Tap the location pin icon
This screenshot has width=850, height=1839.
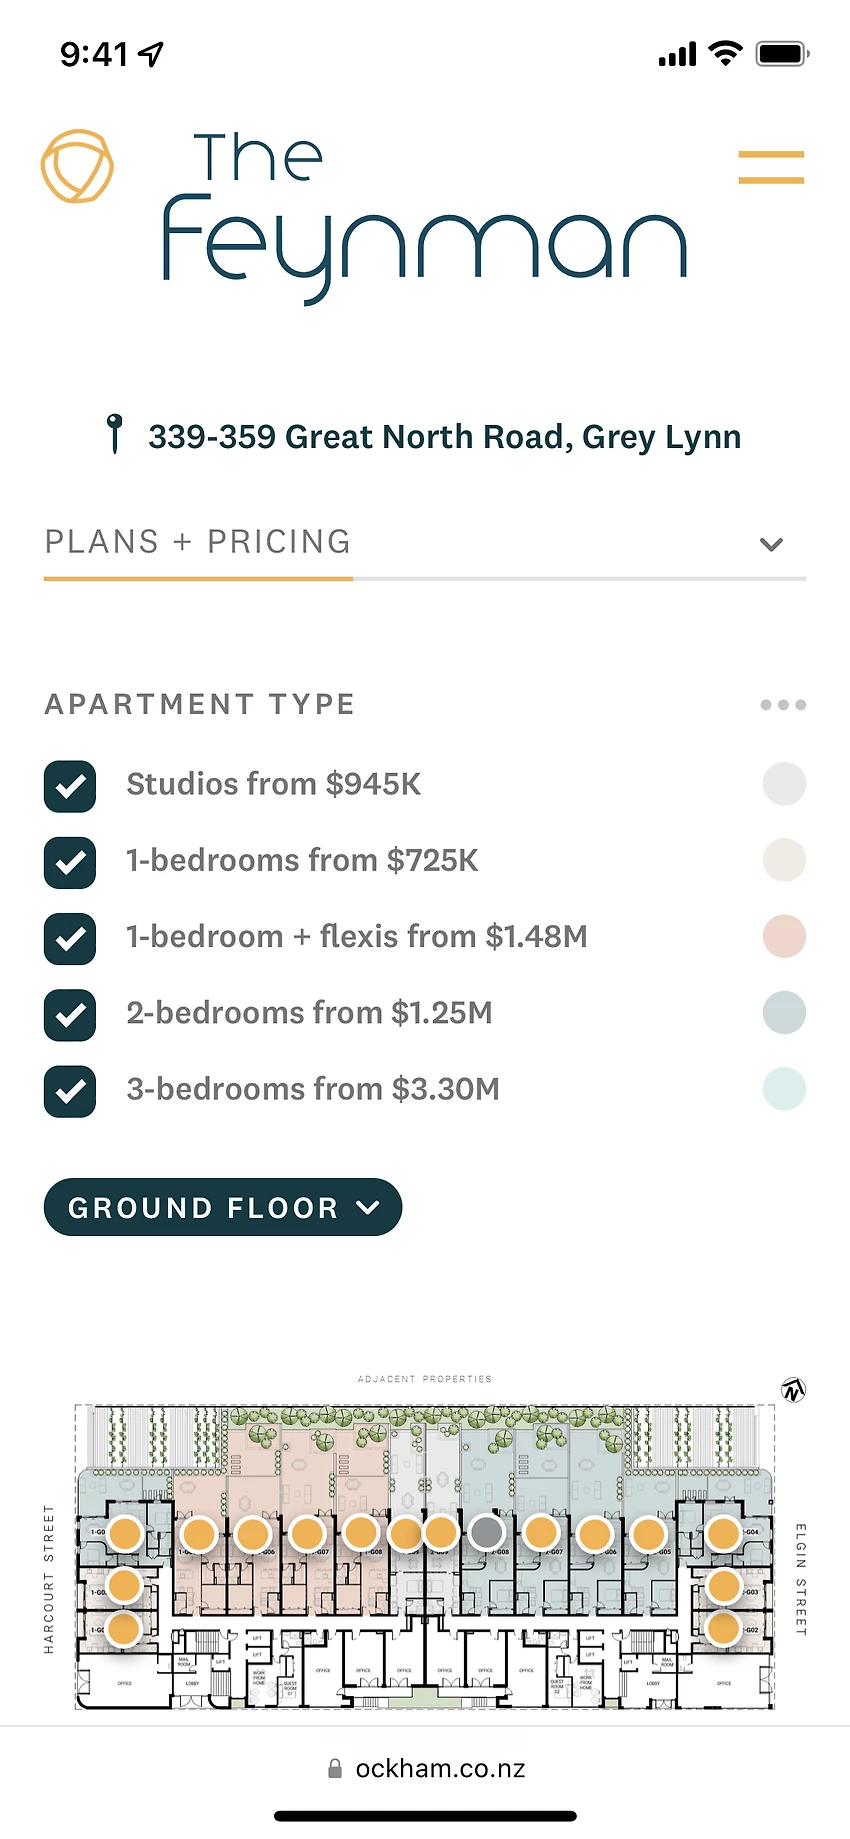[115, 434]
